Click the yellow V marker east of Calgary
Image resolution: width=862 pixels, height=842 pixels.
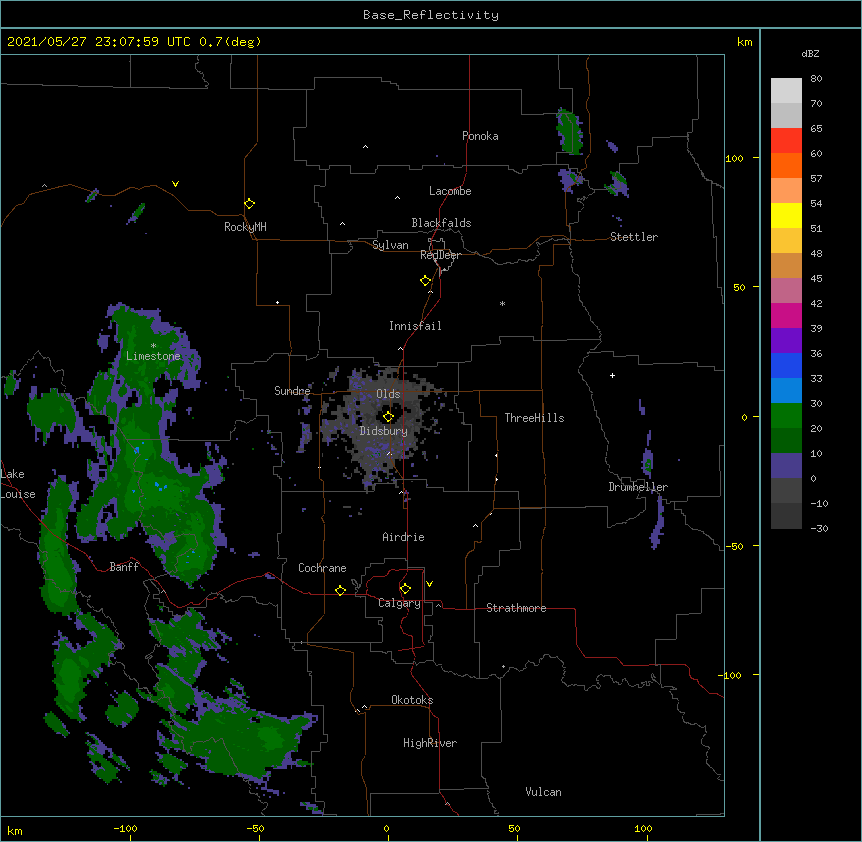pos(429,584)
